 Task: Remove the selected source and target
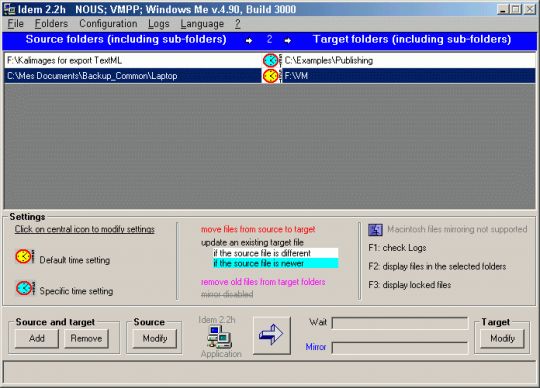pos(86,338)
